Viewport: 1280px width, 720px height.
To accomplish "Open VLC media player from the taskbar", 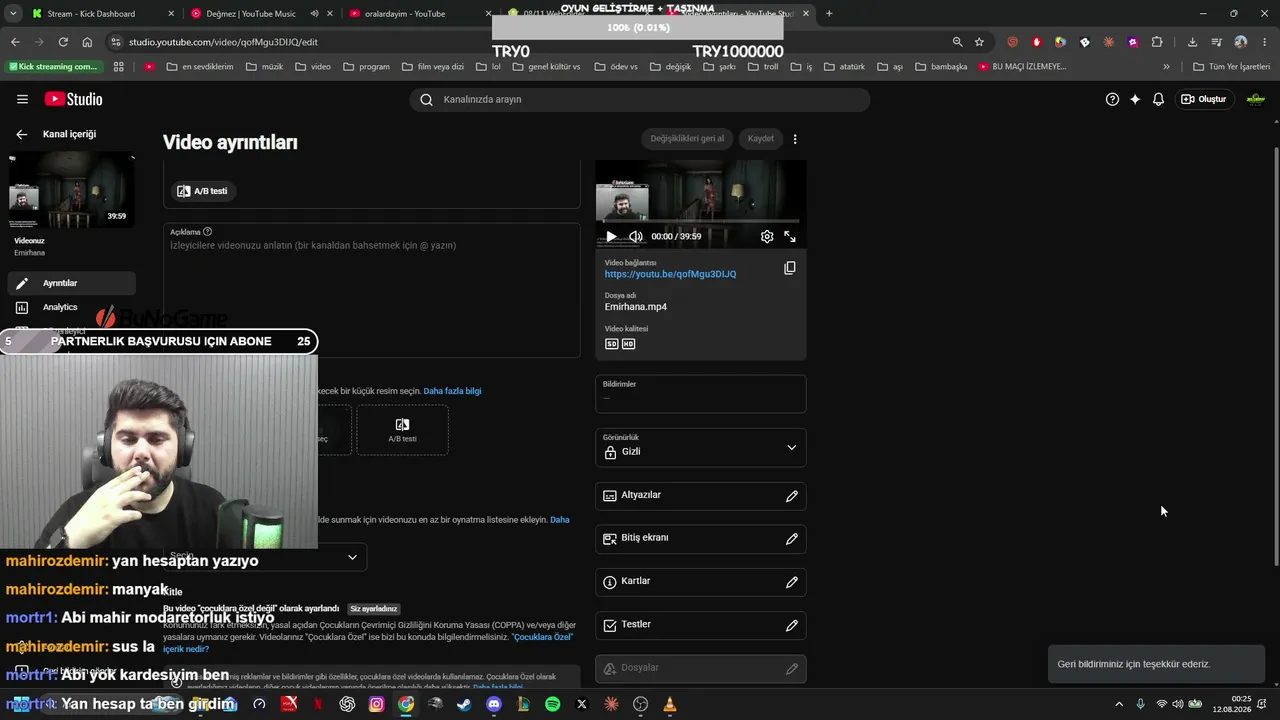I will coord(670,704).
